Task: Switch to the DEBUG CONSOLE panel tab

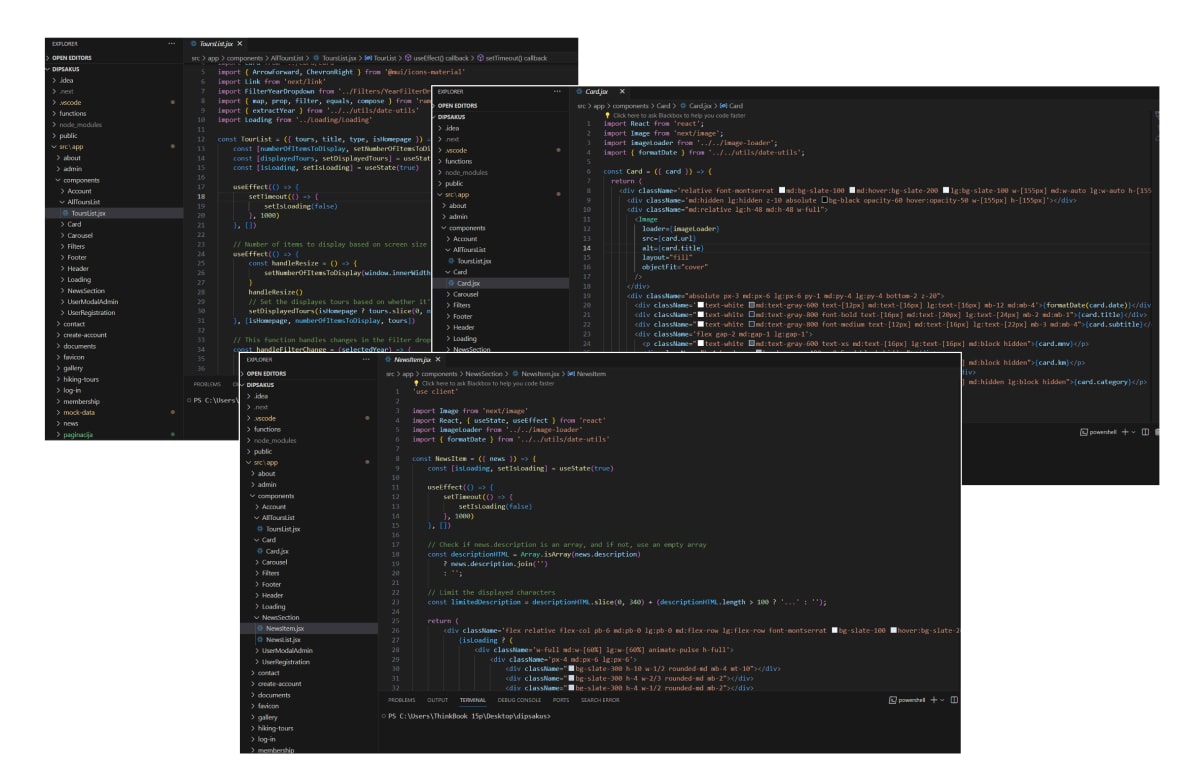Action: click(x=519, y=700)
